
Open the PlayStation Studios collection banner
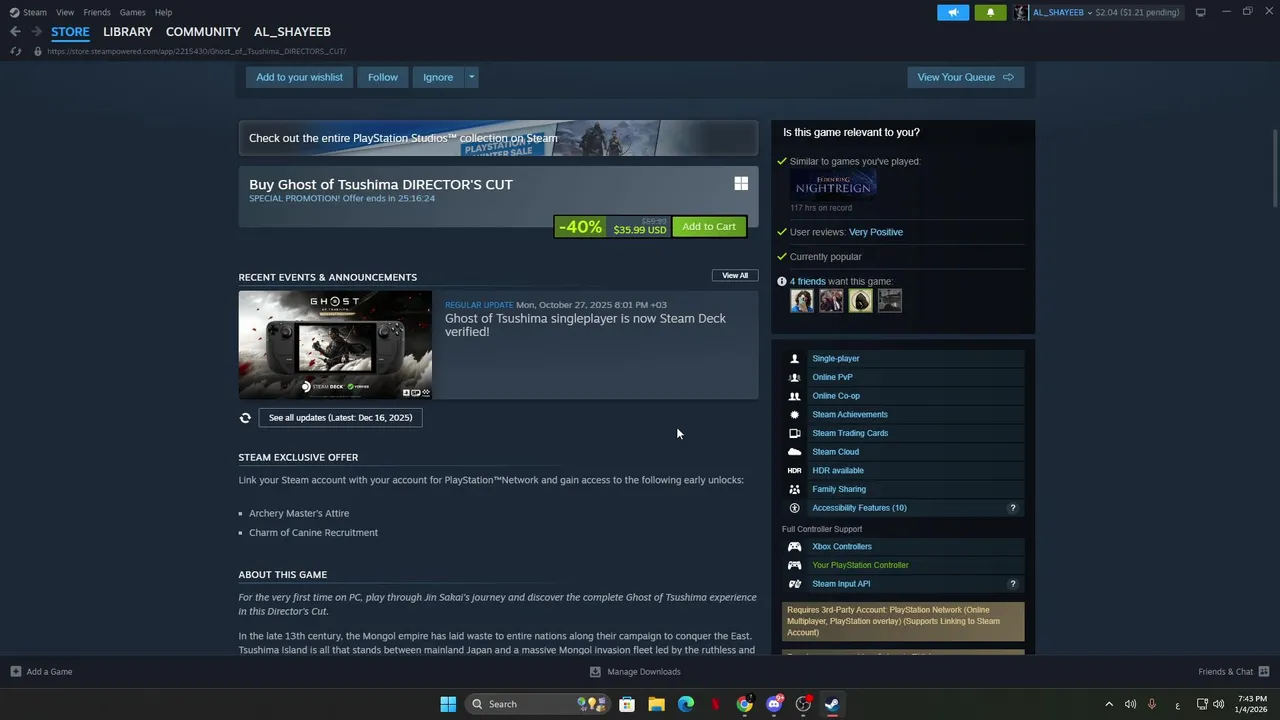[498, 138]
